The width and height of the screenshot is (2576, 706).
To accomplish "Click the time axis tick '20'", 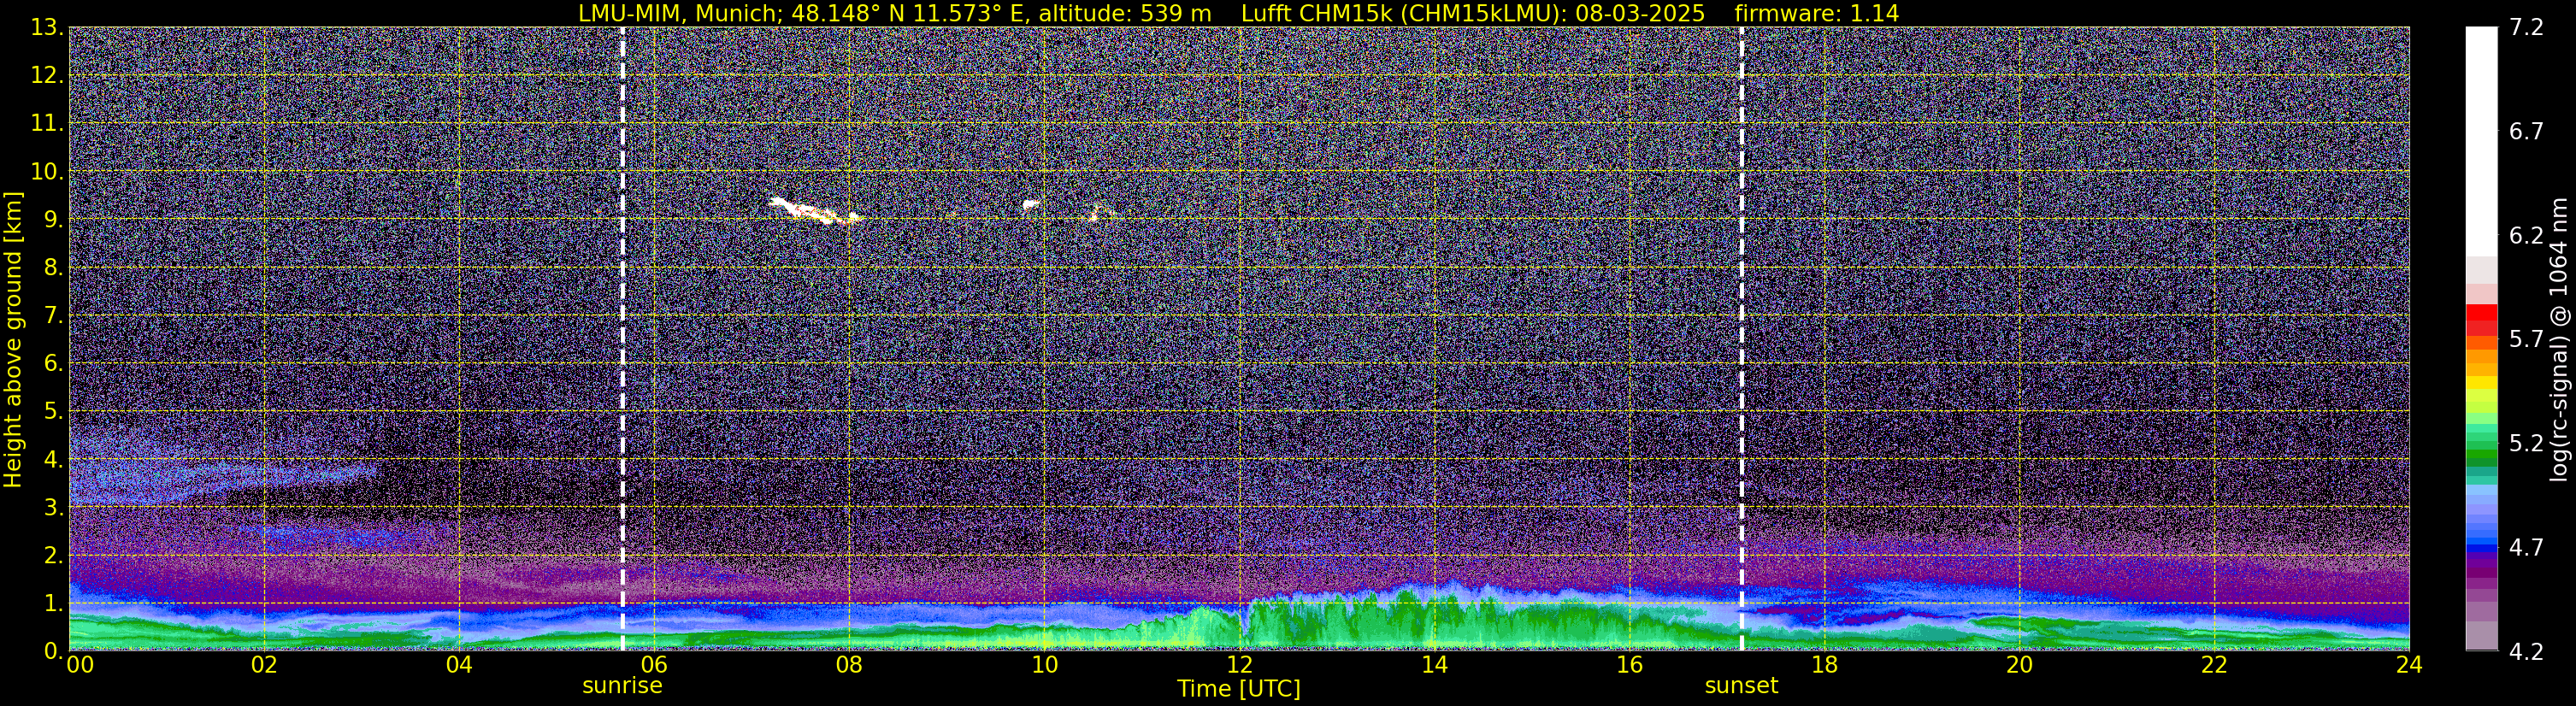I will [x=2019, y=665].
